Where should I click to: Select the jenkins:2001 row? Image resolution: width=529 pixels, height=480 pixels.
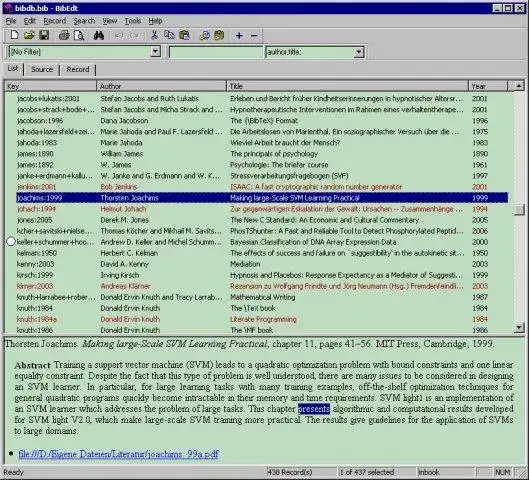[262, 187]
